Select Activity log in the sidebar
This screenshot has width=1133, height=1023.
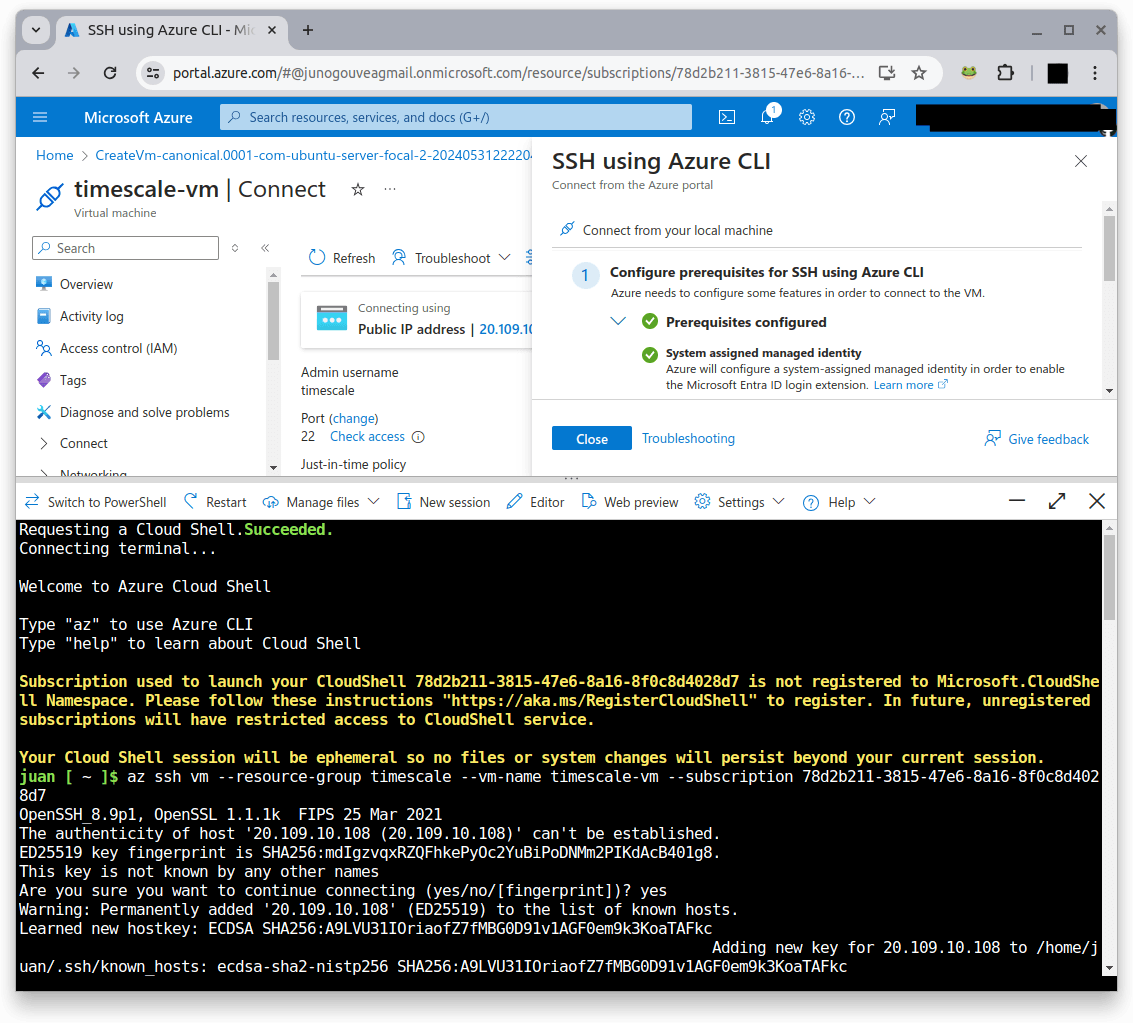coord(91,316)
